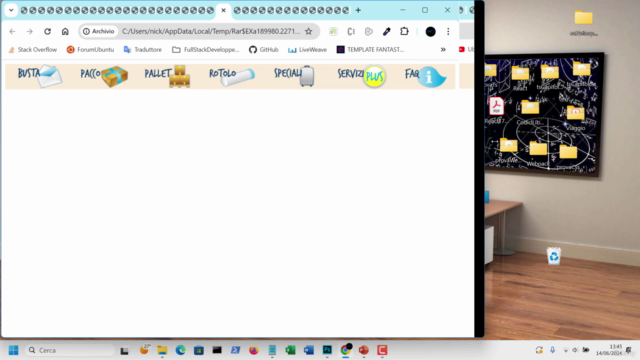
Task: Select the PALLET menu item
Action: coord(167,76)
